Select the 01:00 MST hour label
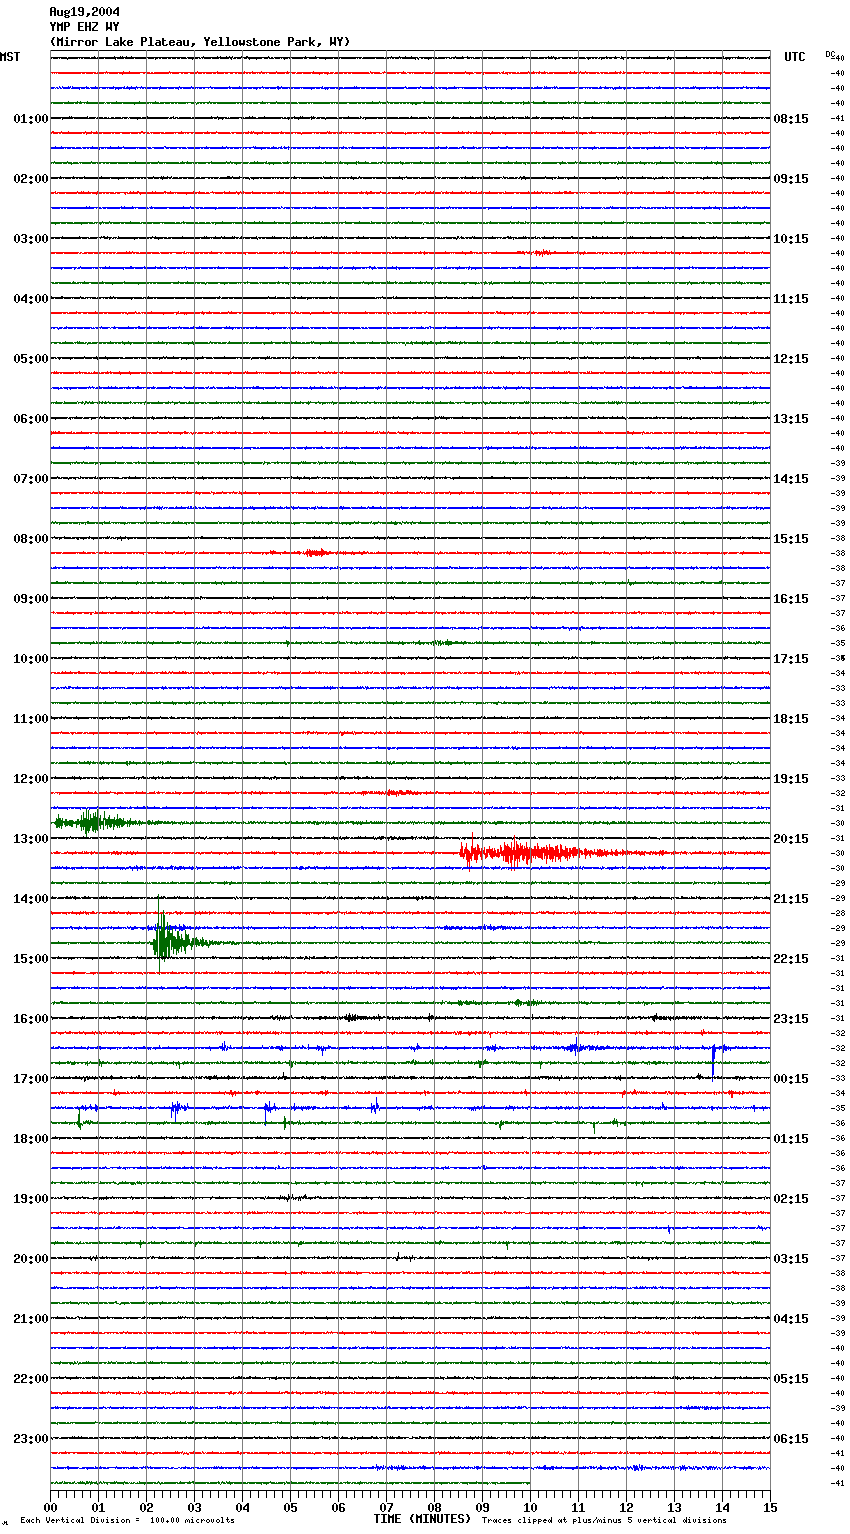Screen dimensions: 850x1534 [x=31, y=119]
